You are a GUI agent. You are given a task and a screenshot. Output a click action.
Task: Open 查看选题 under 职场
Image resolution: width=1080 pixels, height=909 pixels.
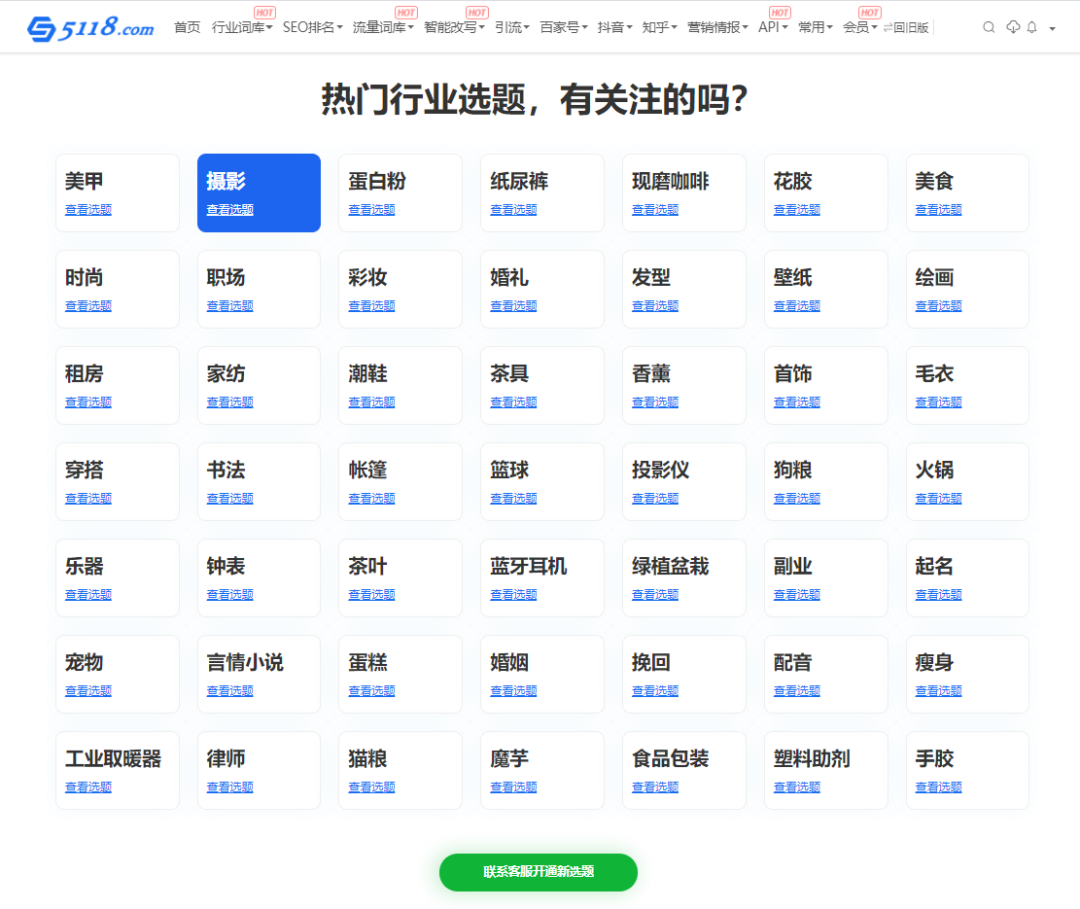click(x=230, y=306)
